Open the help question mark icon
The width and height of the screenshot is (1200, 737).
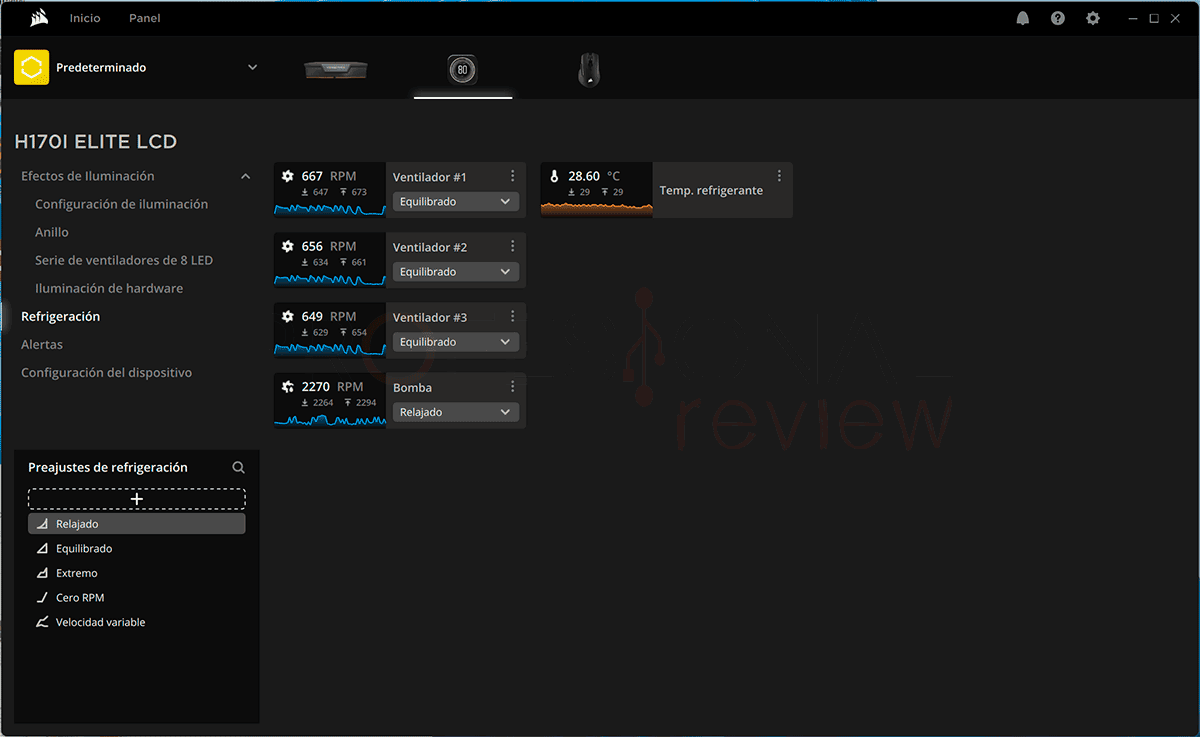pyautogui.click(x=1058, y=18)
